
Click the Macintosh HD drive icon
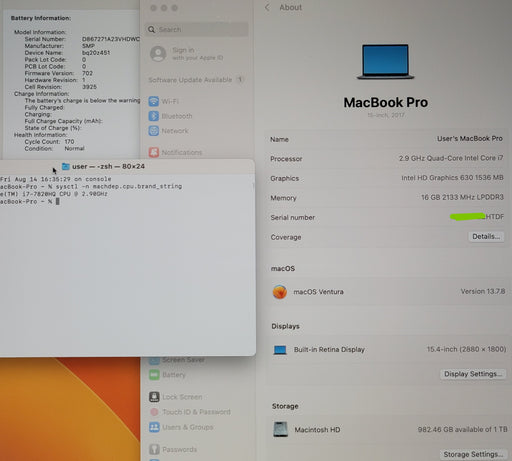tap(280, 429)
